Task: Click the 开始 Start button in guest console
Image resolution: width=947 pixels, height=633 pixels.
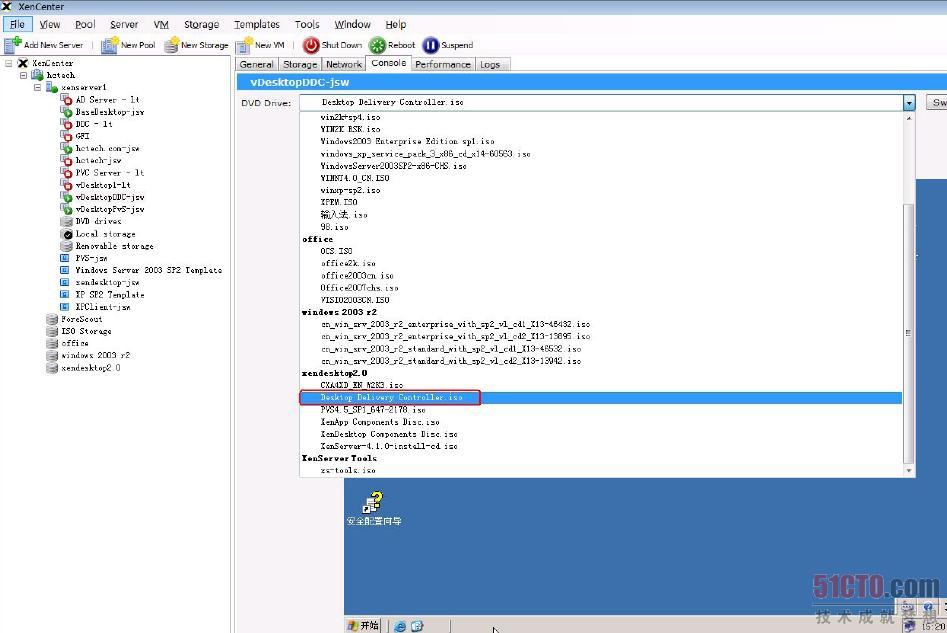Action: point(364,626)
